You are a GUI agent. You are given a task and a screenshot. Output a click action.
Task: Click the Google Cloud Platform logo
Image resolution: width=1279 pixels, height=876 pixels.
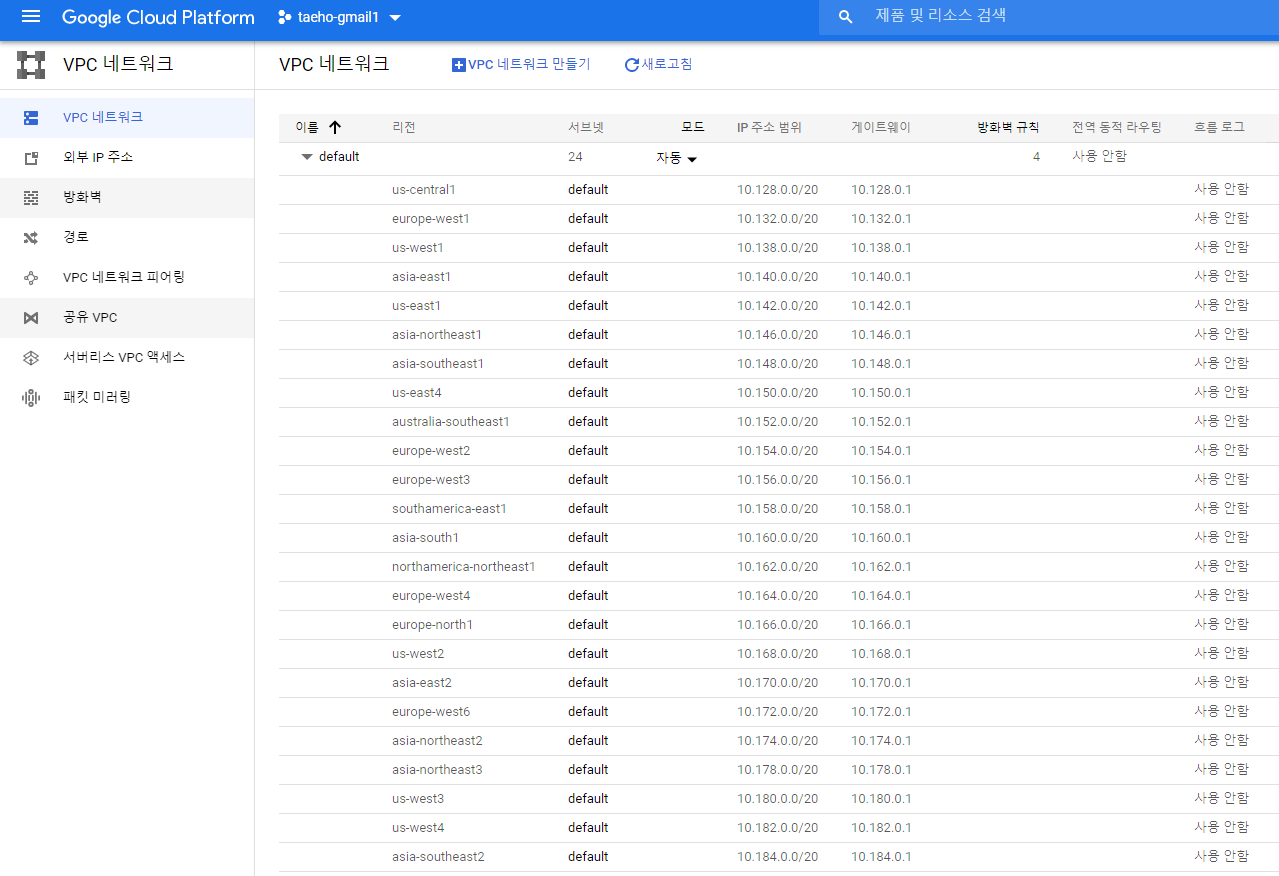[x=157, y=17]
